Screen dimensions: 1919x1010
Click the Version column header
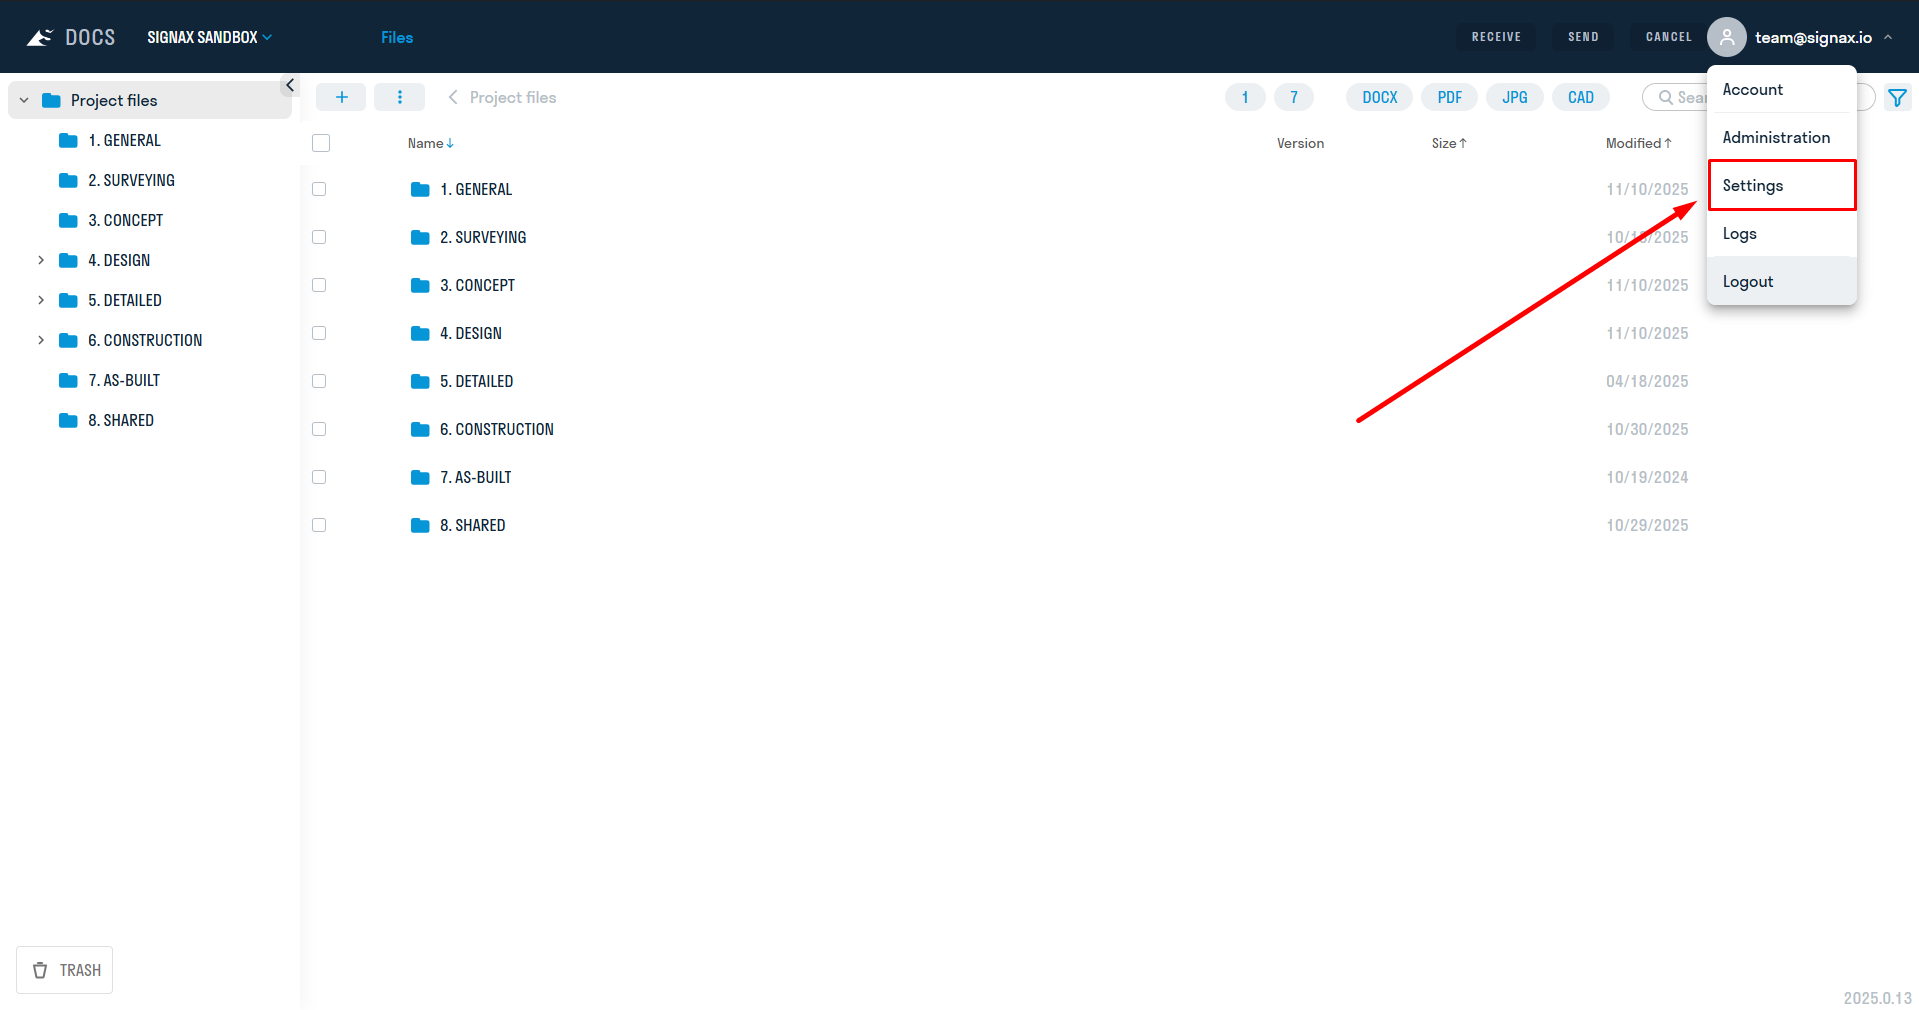pyautogui.click(x=1300, y=143)
